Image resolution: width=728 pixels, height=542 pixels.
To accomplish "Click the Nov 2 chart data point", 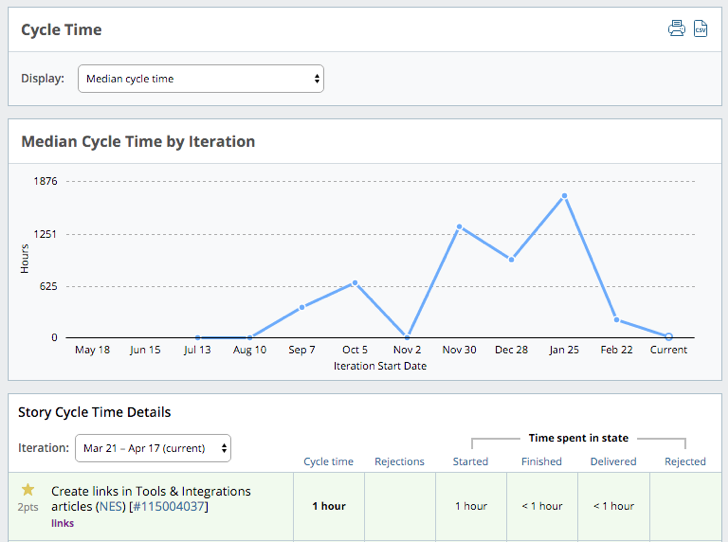I will coord(407,337).
